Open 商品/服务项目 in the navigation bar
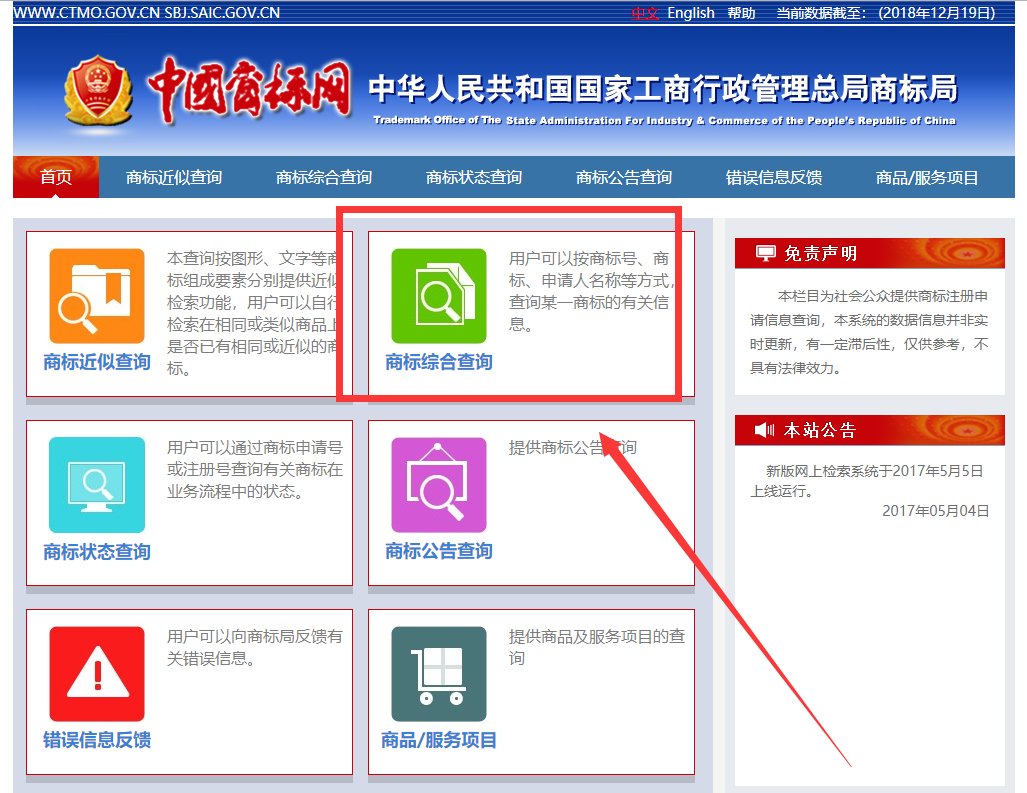Viewport: 1027px width, 793px height. coord(927,178)
